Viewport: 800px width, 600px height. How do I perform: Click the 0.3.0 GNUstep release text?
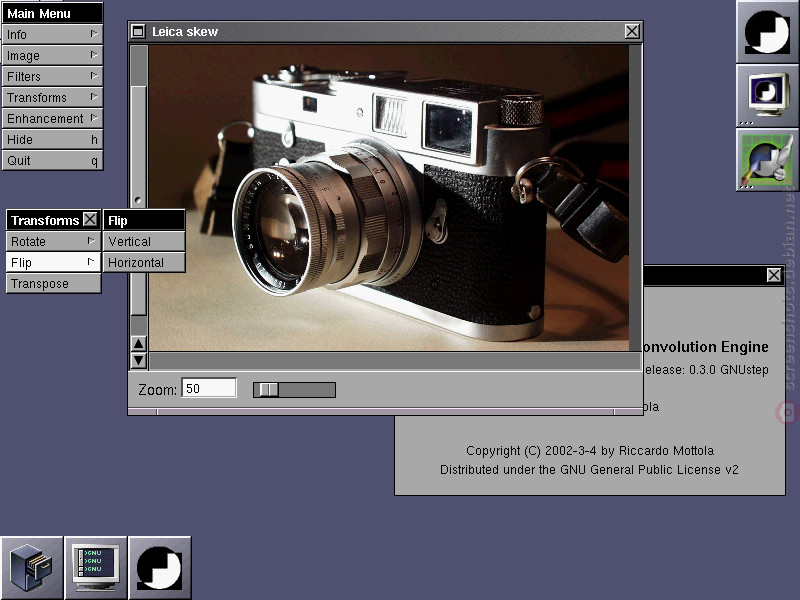tap(706, 369)
